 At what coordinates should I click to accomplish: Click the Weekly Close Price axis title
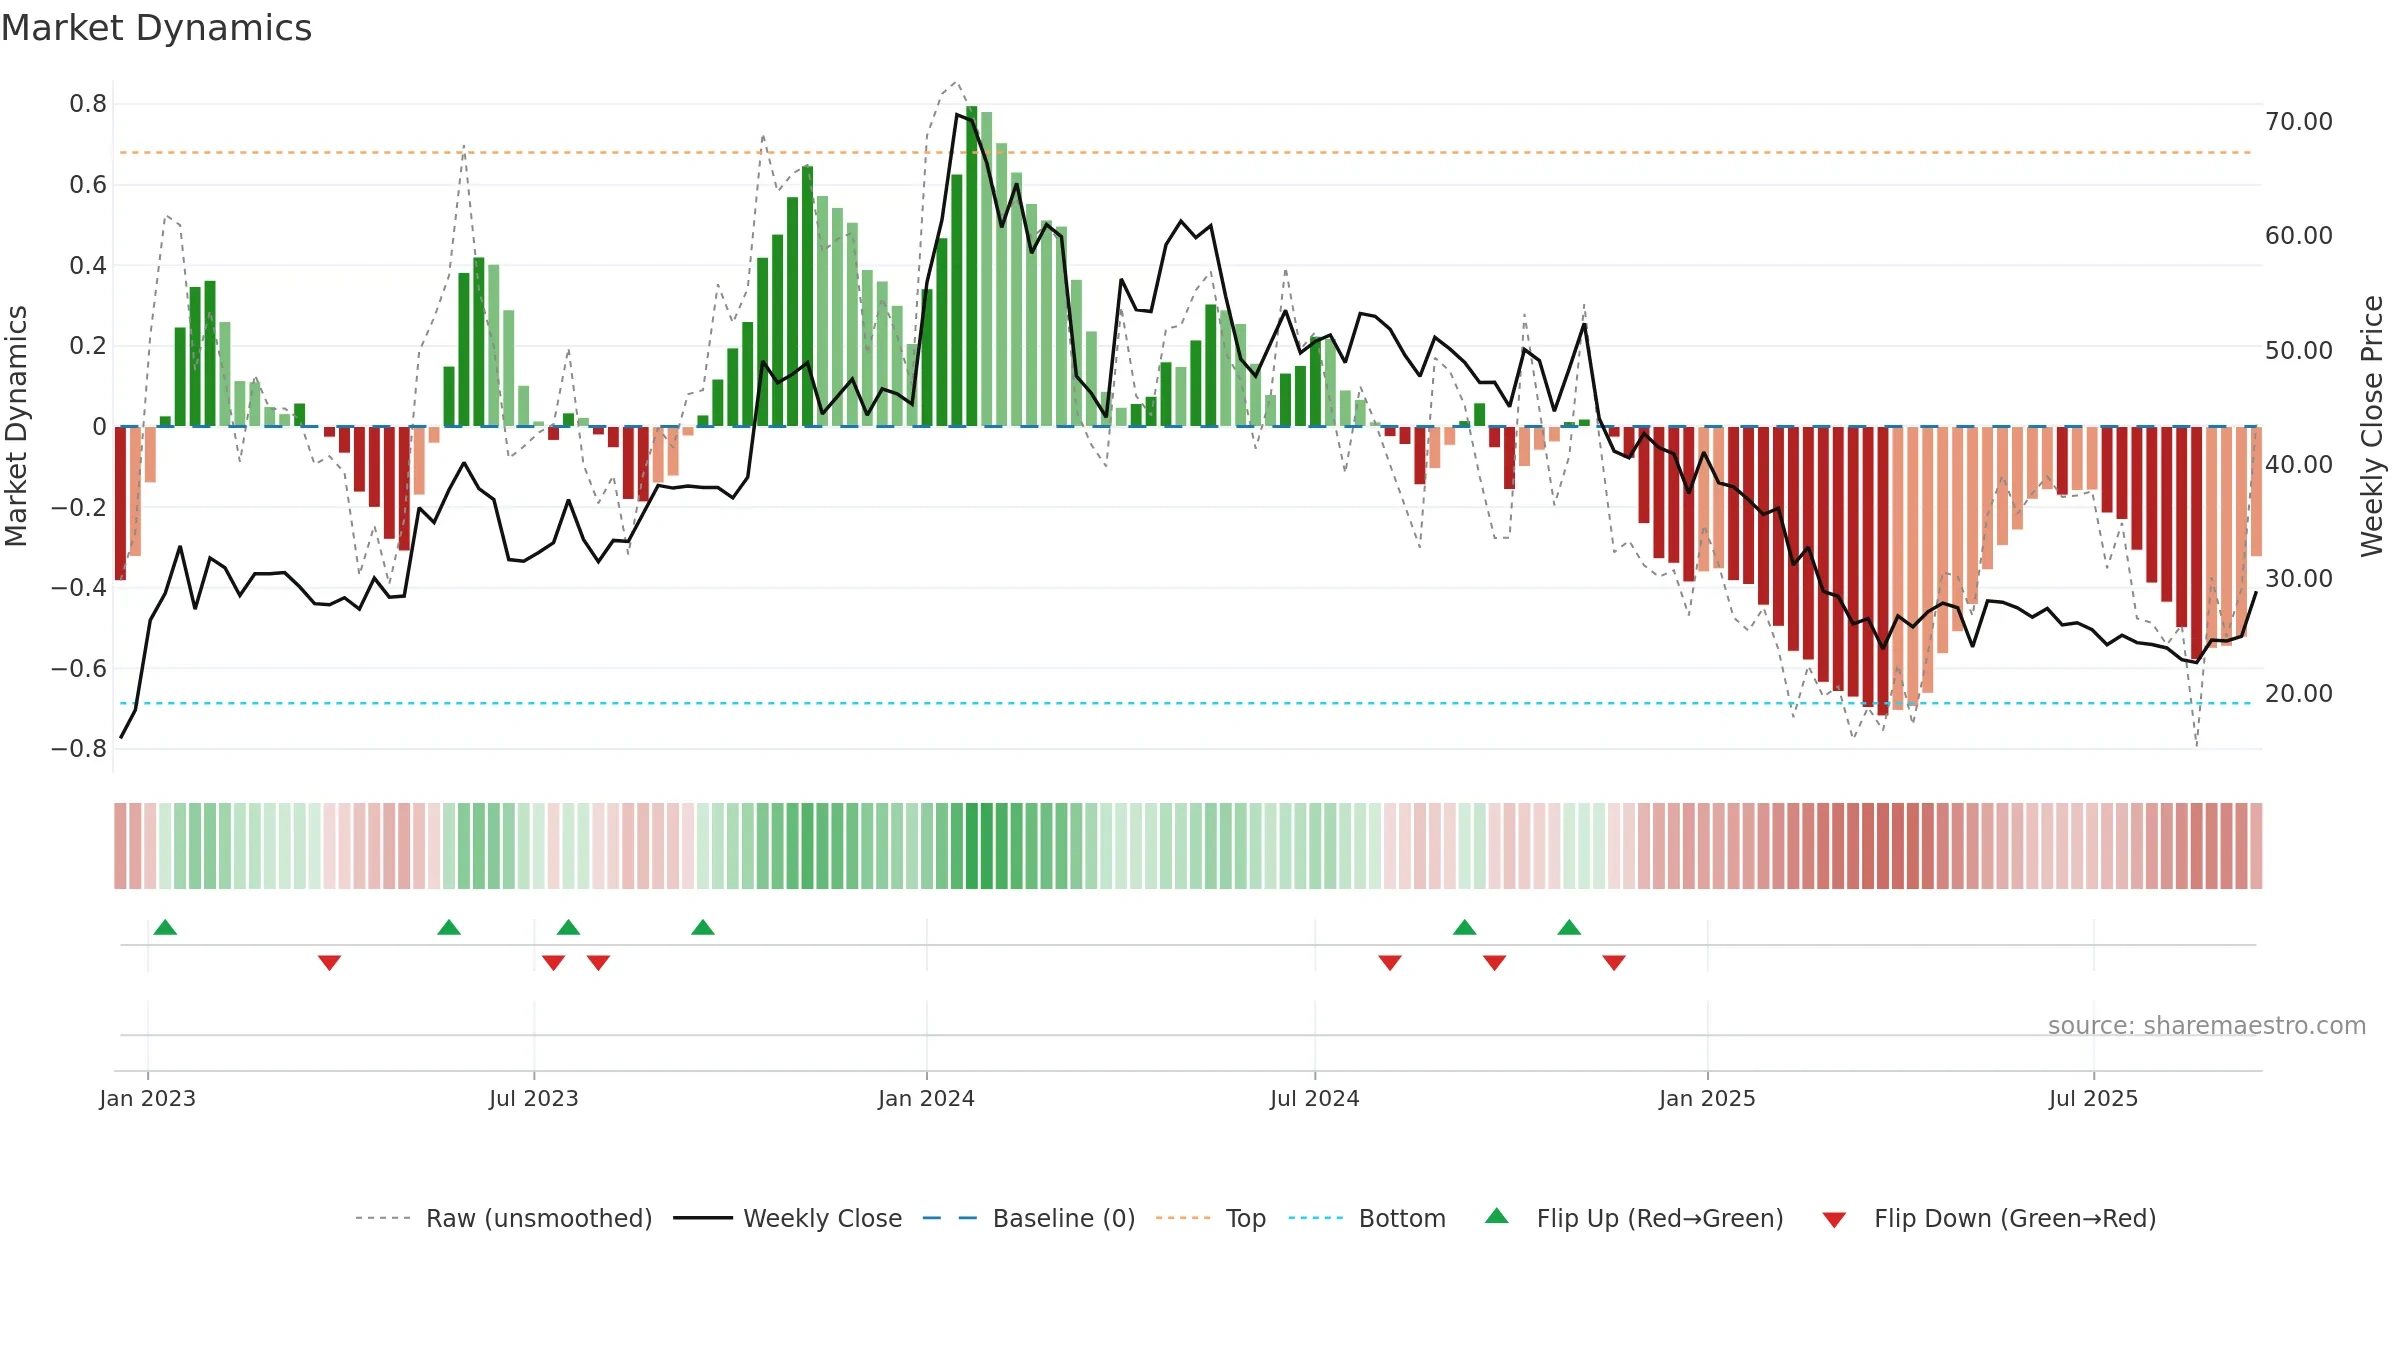2372,426
